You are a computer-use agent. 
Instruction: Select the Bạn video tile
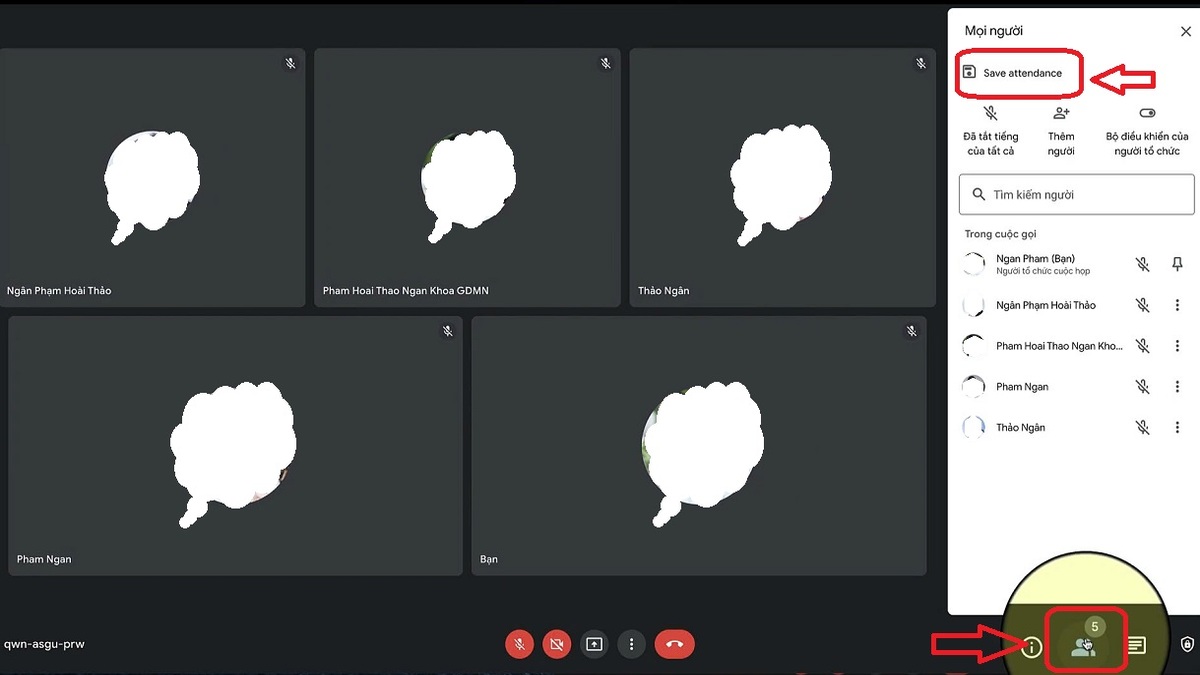699,446
